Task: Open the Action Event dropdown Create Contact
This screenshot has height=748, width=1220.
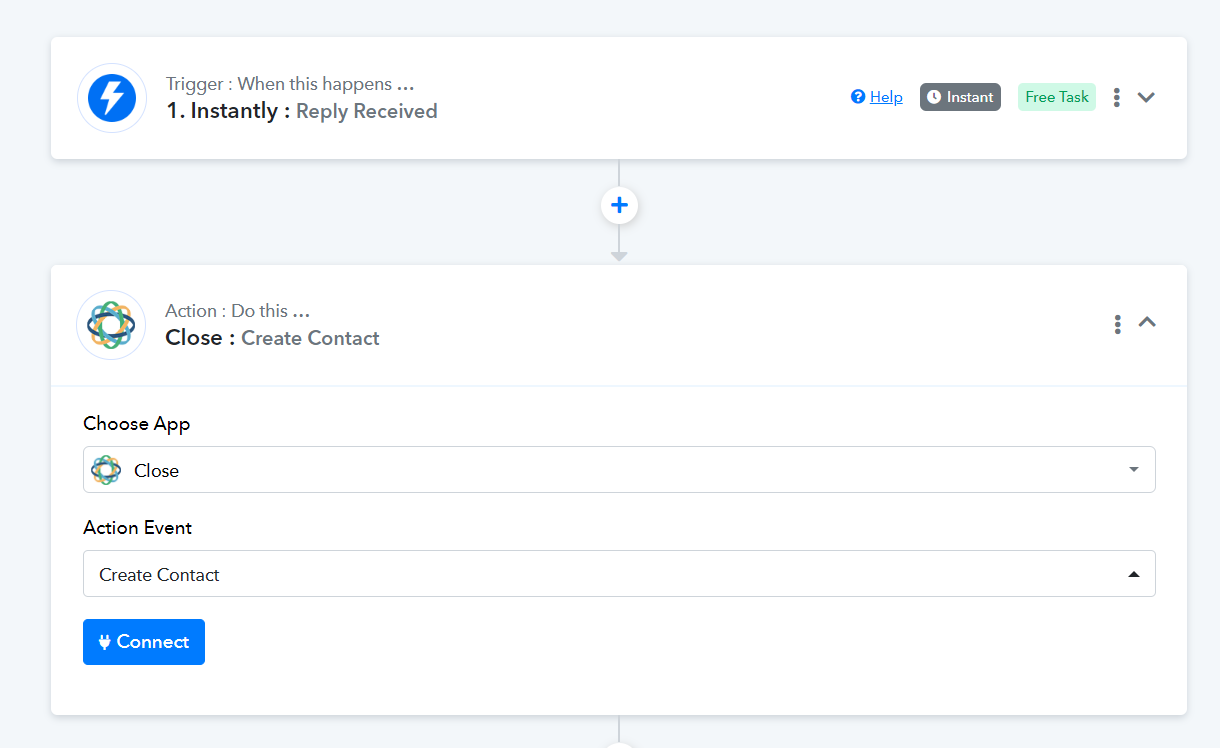Action: tap(619, 574)
